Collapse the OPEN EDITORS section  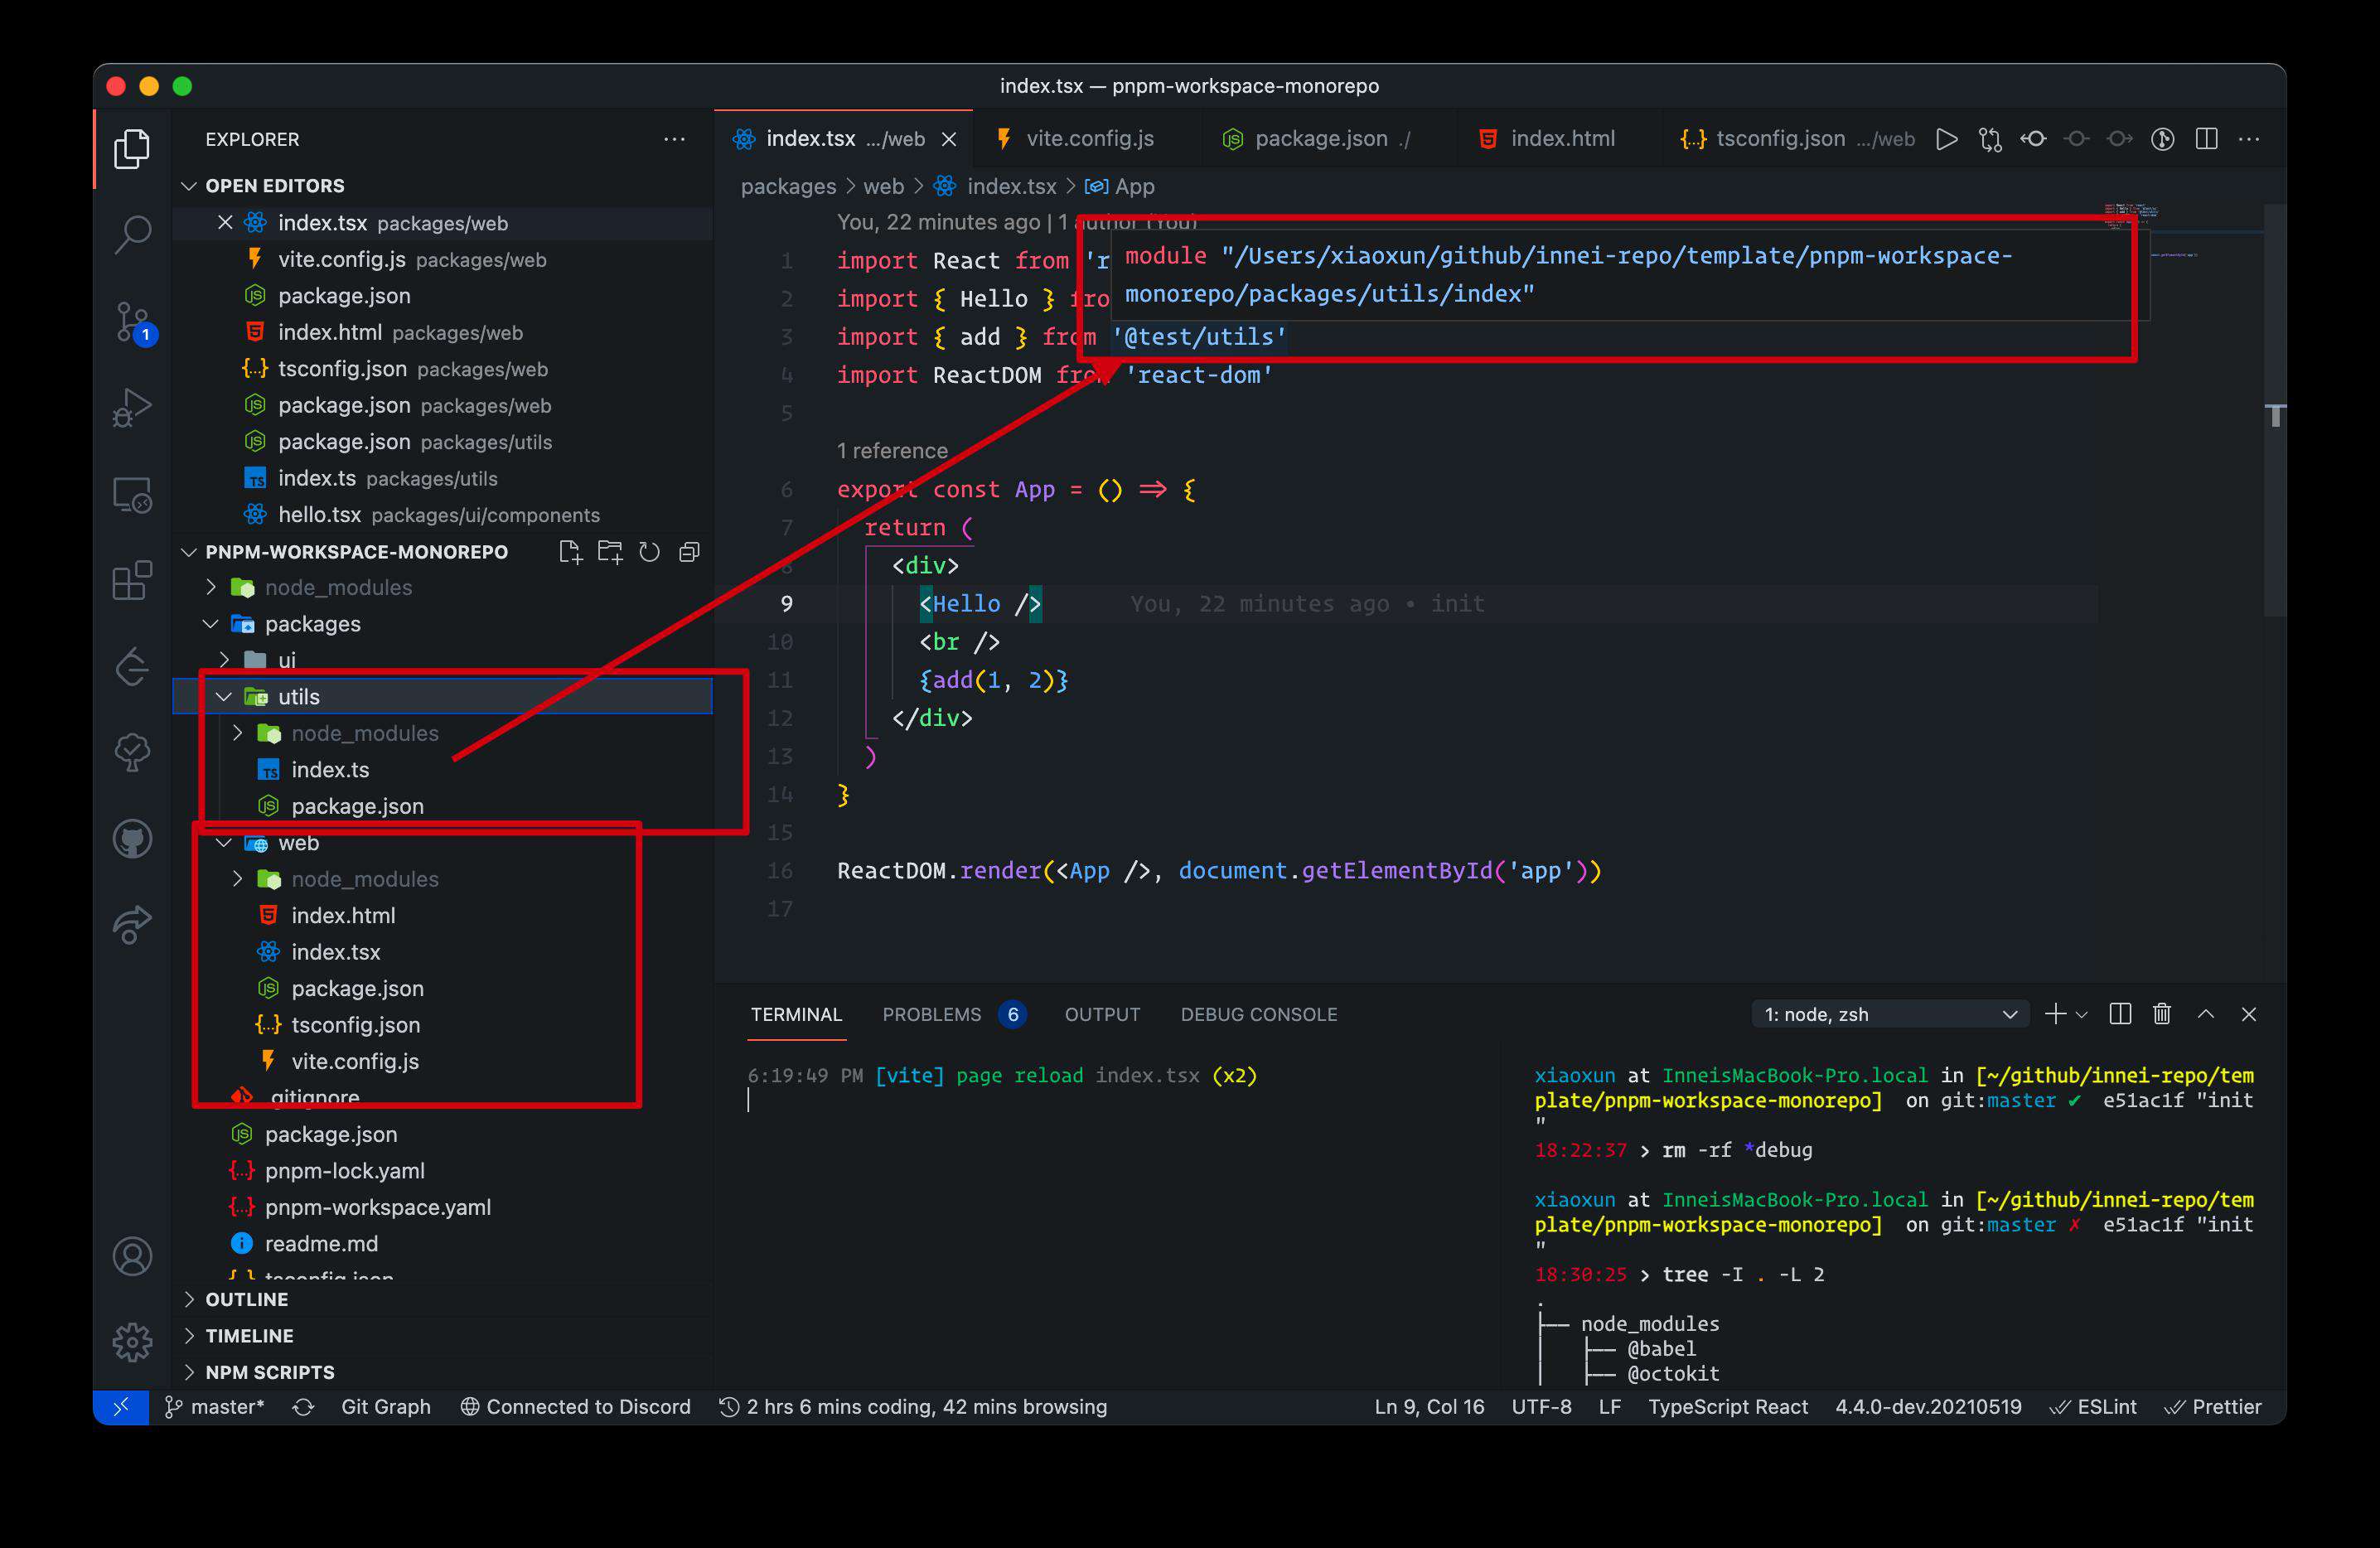point(443,186)
